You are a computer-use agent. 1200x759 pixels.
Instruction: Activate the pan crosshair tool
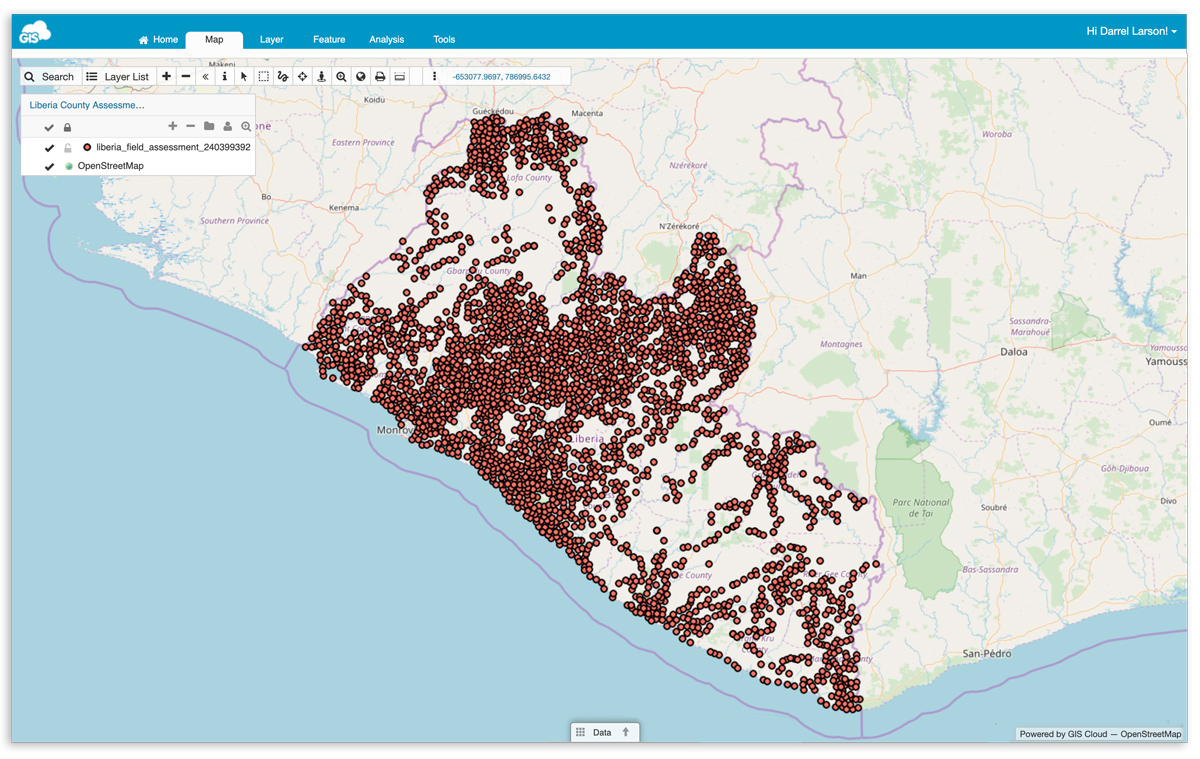(x=302, y=76)
